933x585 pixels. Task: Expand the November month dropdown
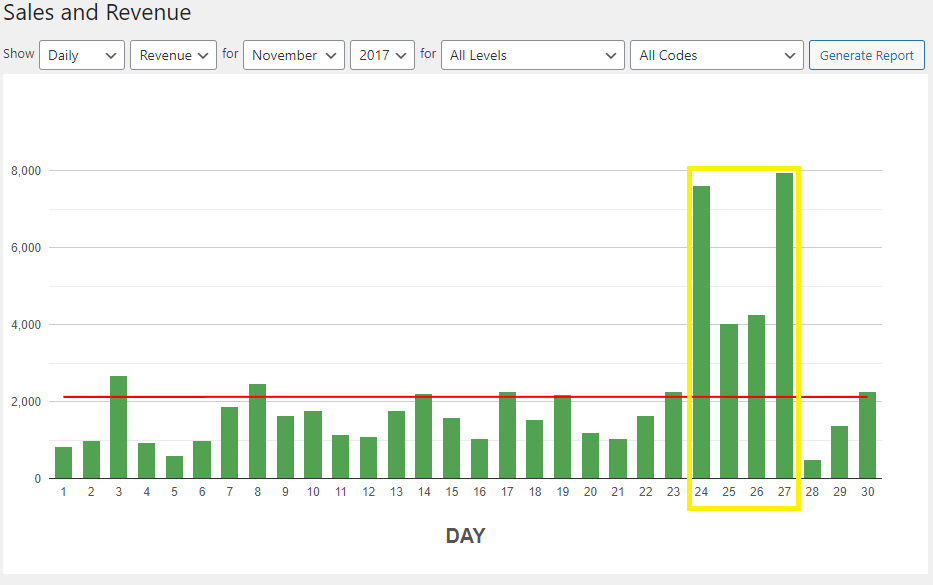coord(294,55)
